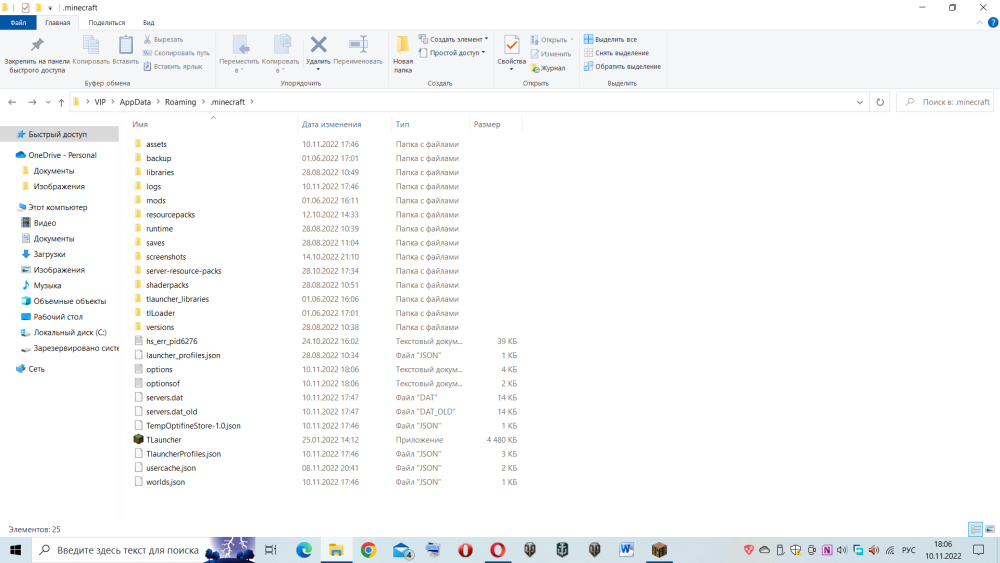
Task: Sort by the Размер column header
Action: coord(495,124)
